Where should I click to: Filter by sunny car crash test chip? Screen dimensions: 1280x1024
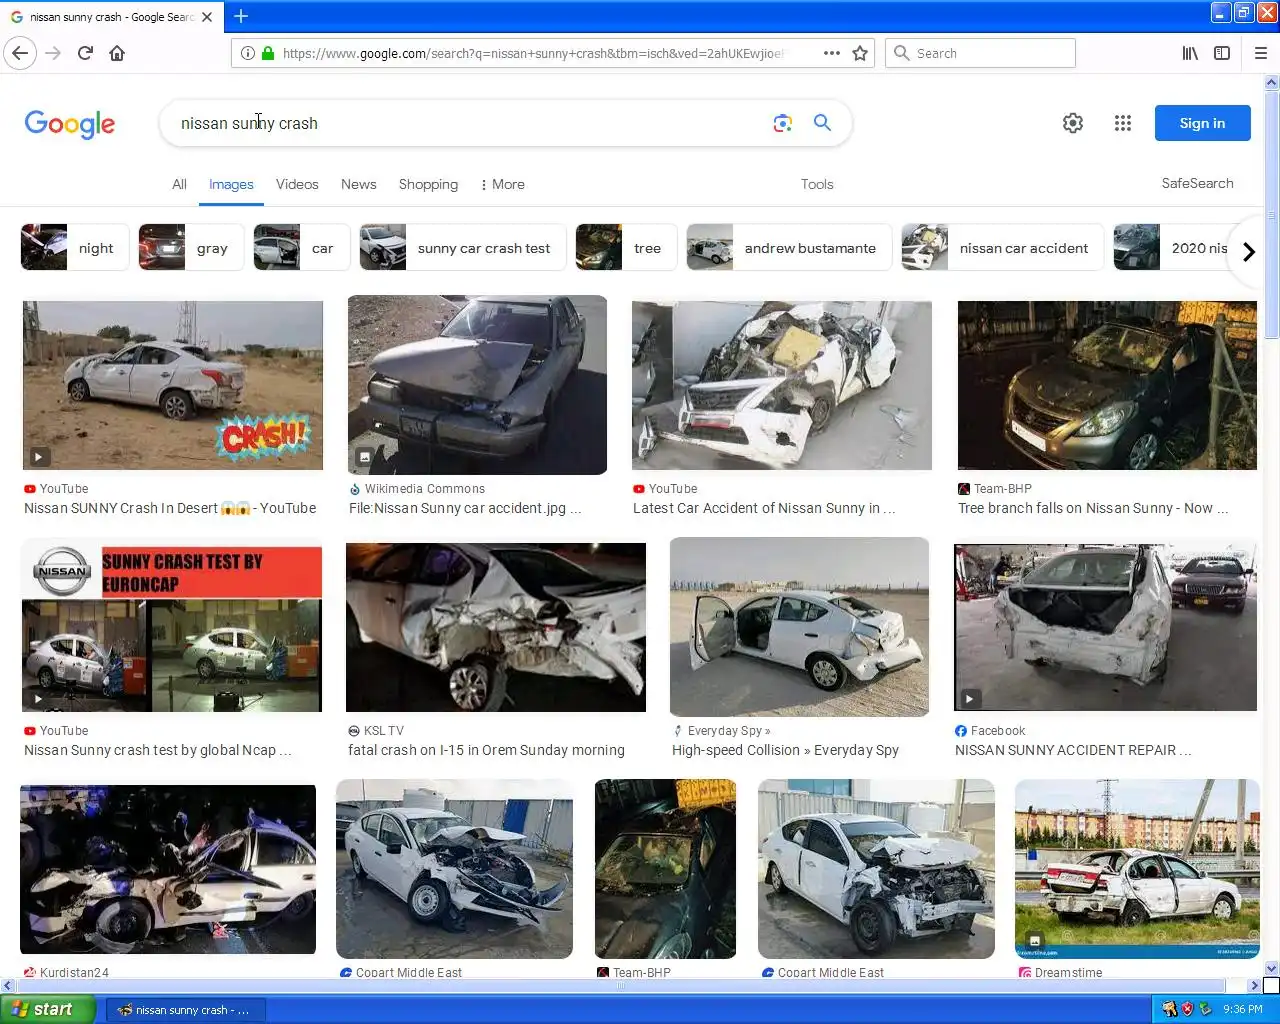(462, 248)
